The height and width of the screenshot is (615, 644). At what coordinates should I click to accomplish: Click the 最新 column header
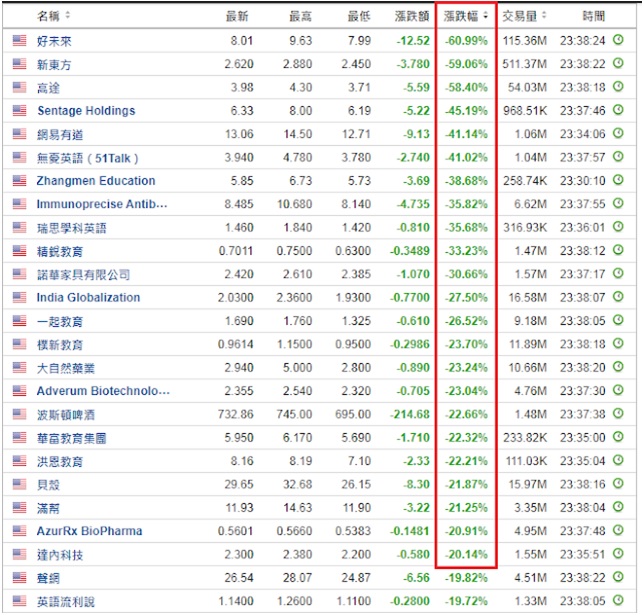pos(237,16)
